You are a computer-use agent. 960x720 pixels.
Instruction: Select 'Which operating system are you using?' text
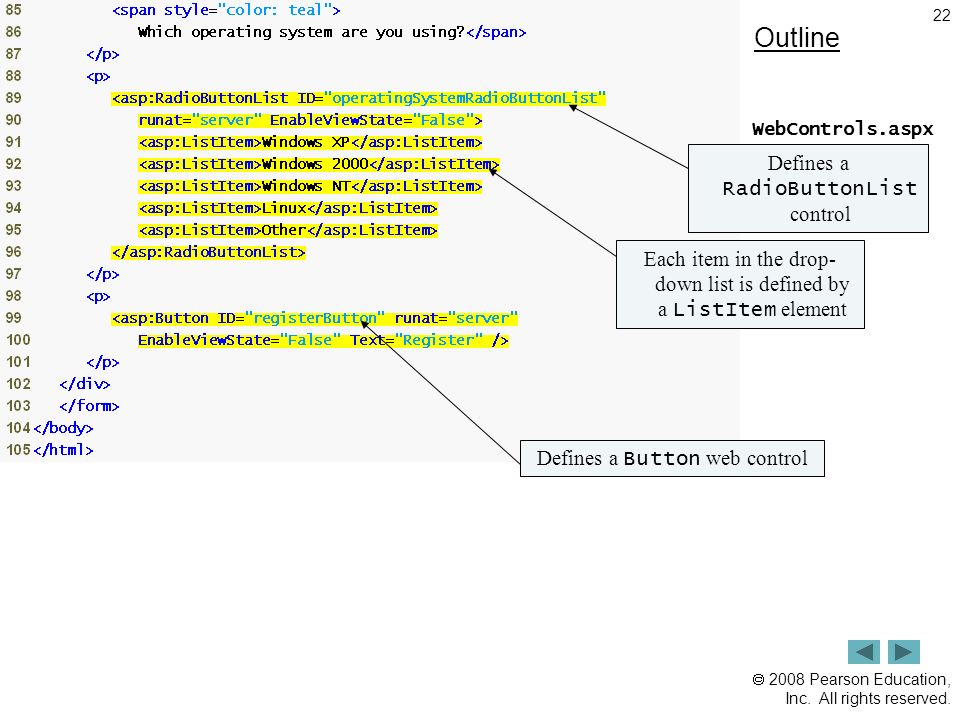[x=301, y=32]
